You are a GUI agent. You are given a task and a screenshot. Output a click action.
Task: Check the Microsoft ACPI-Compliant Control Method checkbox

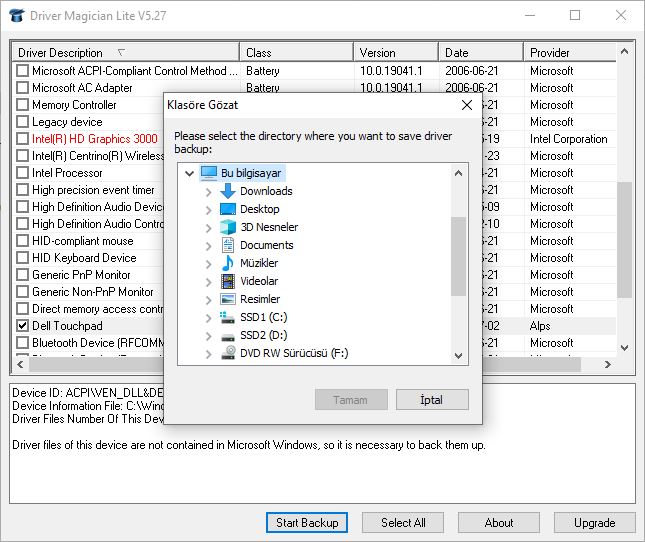click(x=22, y=71)
